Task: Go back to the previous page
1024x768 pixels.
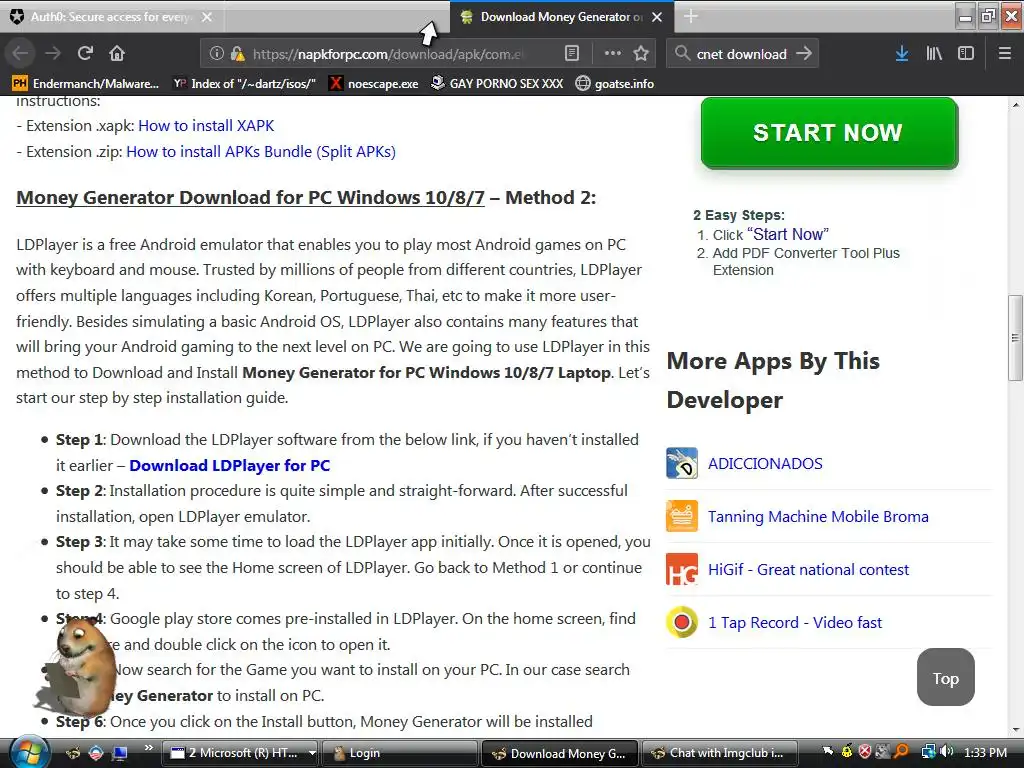Action: 20,54
